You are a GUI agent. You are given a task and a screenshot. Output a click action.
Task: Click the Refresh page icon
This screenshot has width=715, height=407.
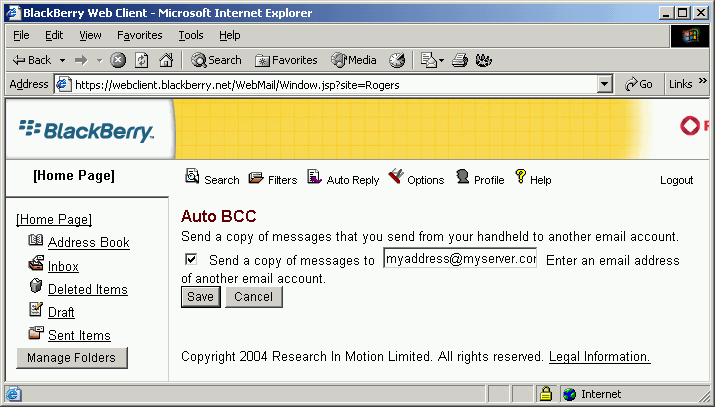142,60
